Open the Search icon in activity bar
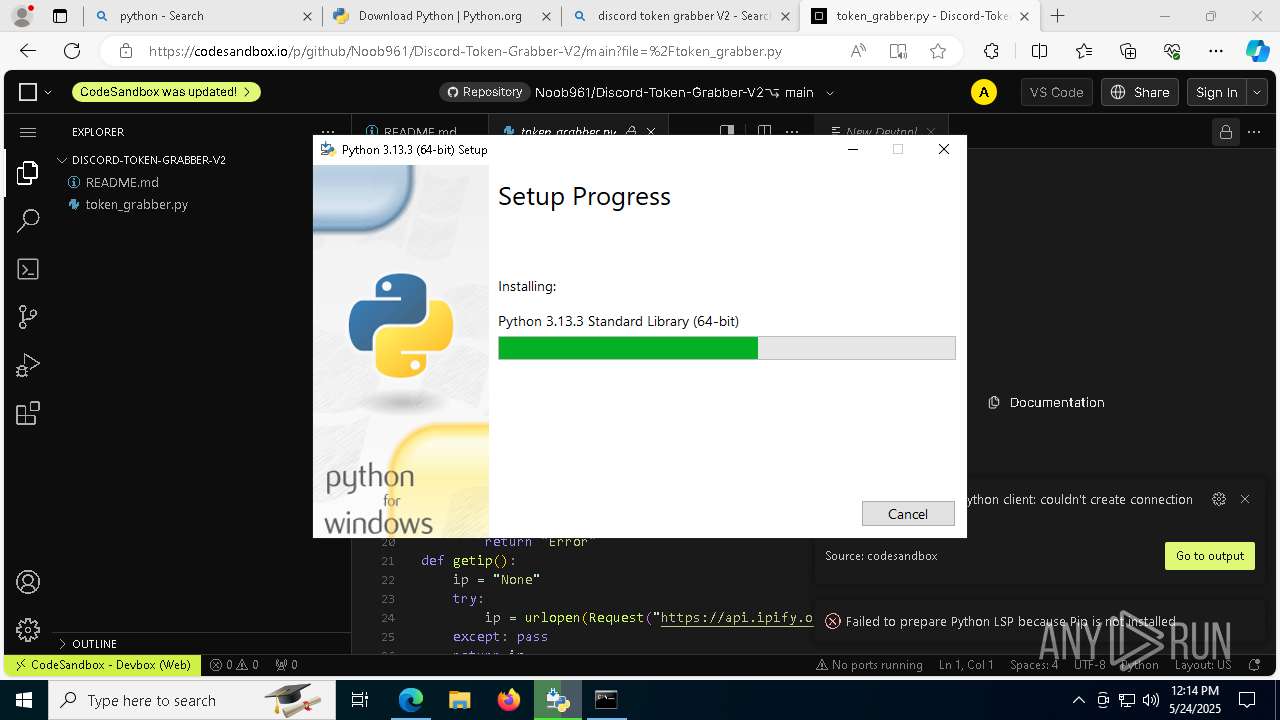 coord(28,221)
